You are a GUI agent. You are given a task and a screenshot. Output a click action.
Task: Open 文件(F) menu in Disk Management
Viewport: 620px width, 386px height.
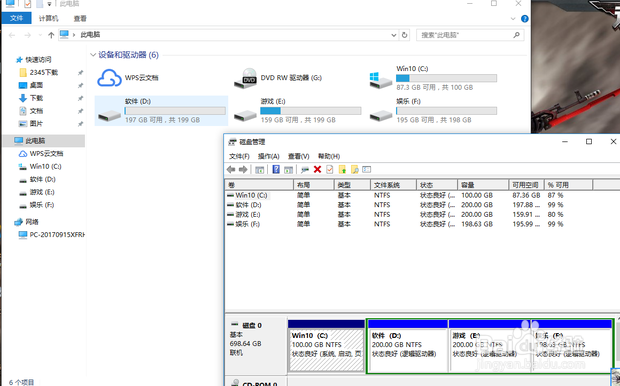click(239, 156)
